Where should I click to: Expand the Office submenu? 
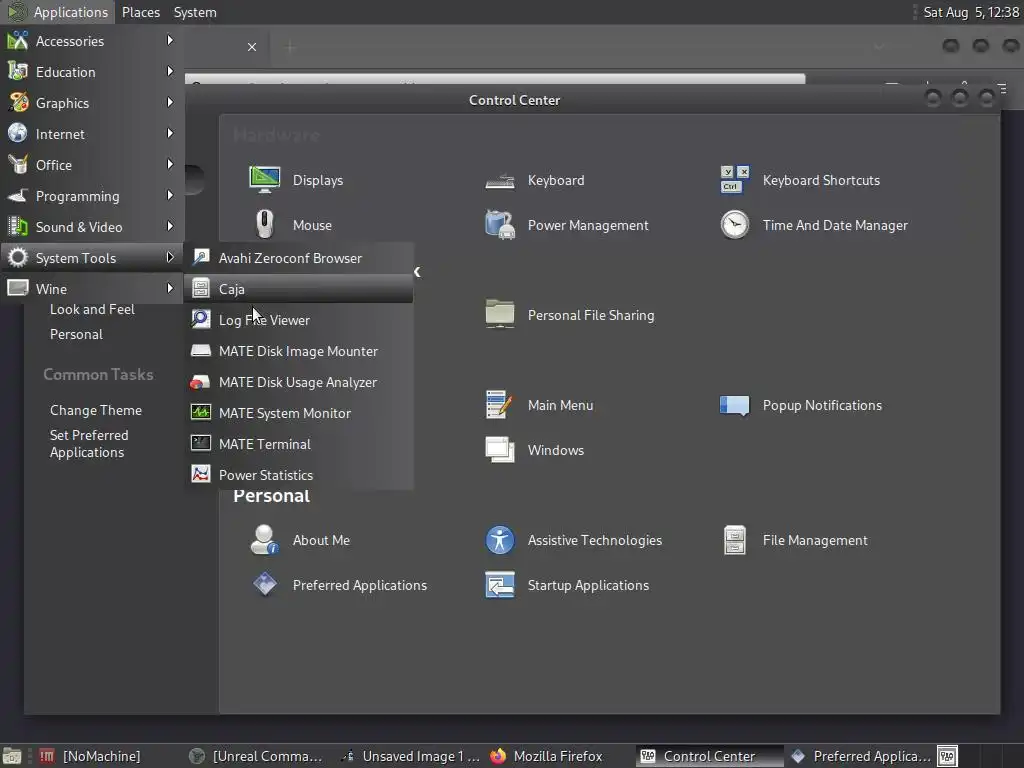coord(92,165)
